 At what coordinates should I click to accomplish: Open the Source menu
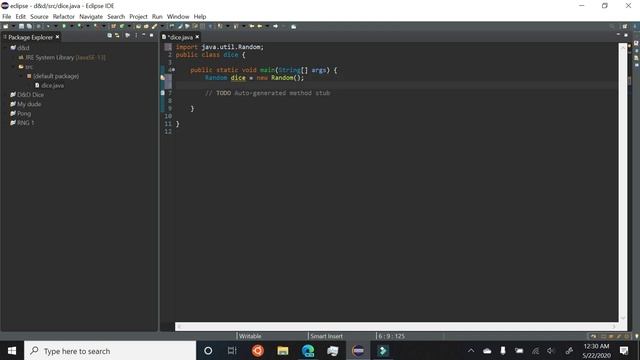[39, 17]
